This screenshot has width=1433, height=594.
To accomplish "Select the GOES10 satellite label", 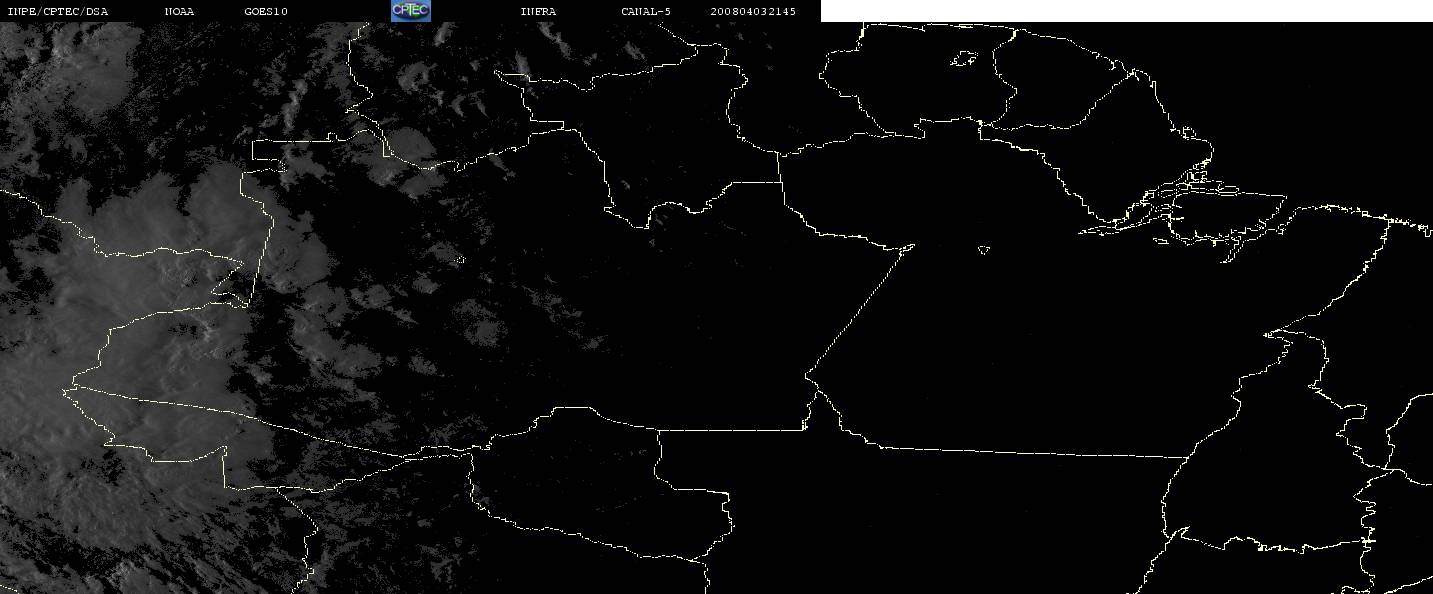I will click(x=266, y=12).
